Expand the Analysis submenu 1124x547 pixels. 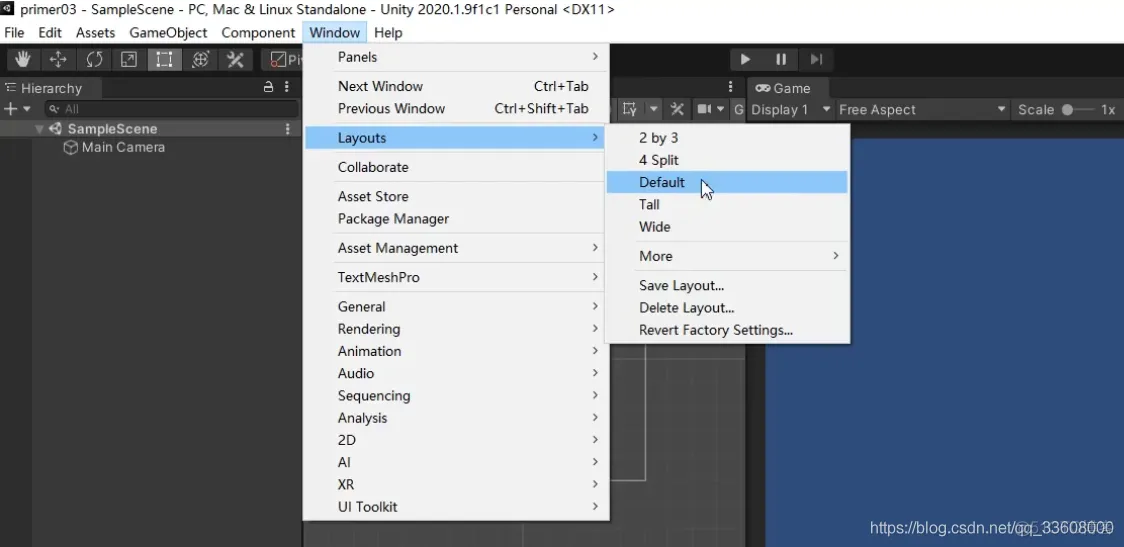coord(456,418)
